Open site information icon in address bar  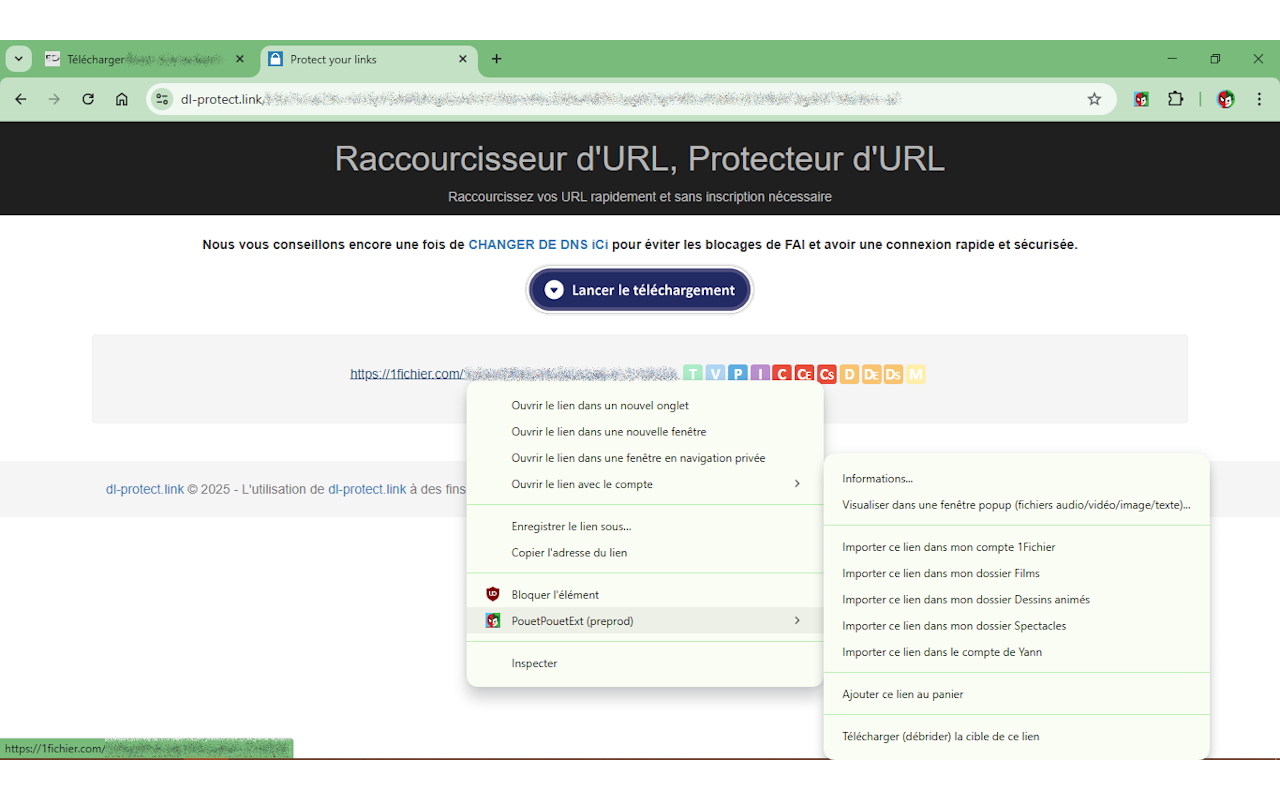click(162, 99)
